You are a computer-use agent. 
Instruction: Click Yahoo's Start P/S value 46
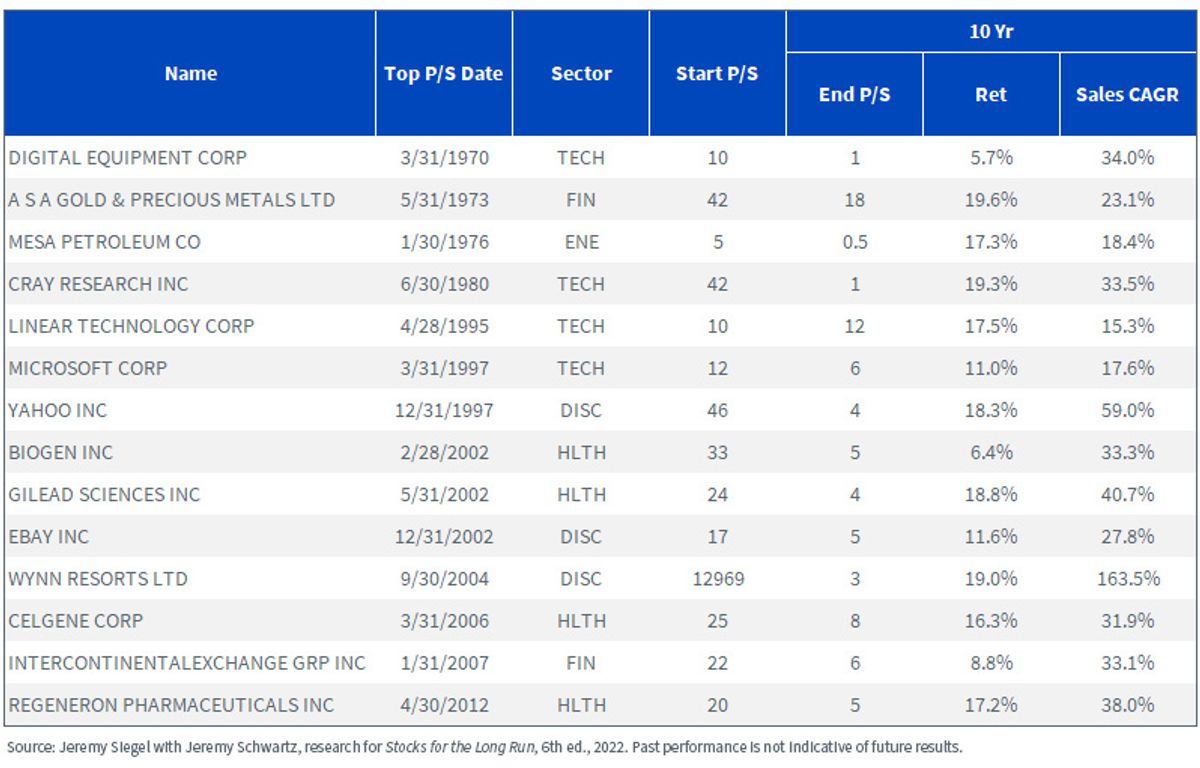[x=717, y=410]
